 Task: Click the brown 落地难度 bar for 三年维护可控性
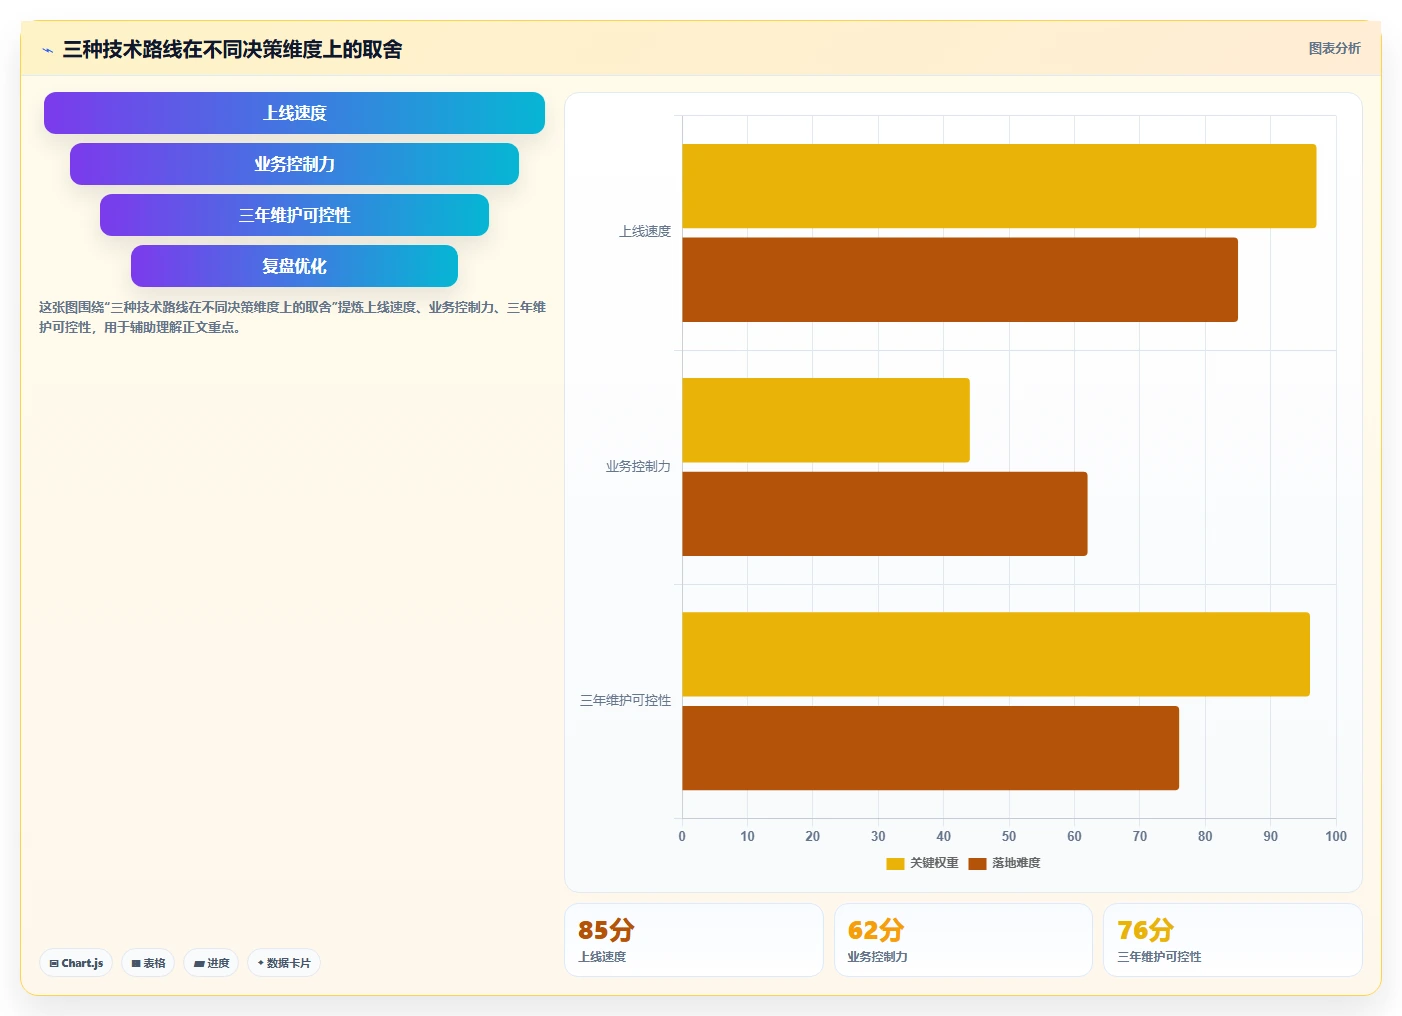(930, 748)
